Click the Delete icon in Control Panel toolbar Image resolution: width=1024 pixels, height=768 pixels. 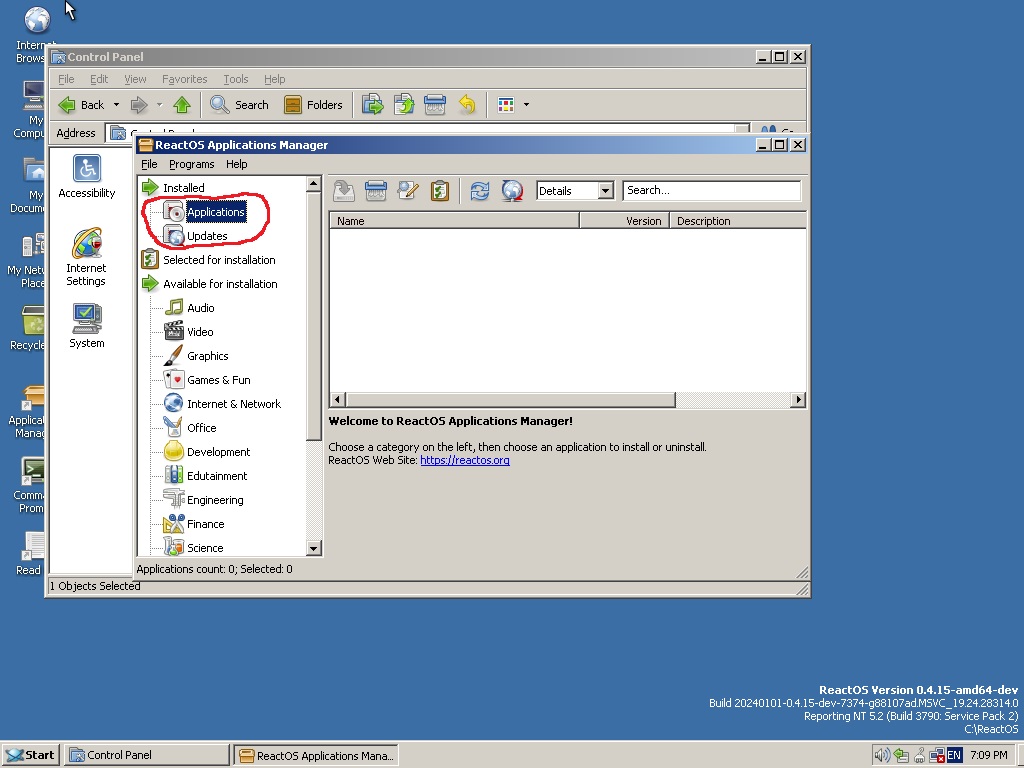point(435,105)
